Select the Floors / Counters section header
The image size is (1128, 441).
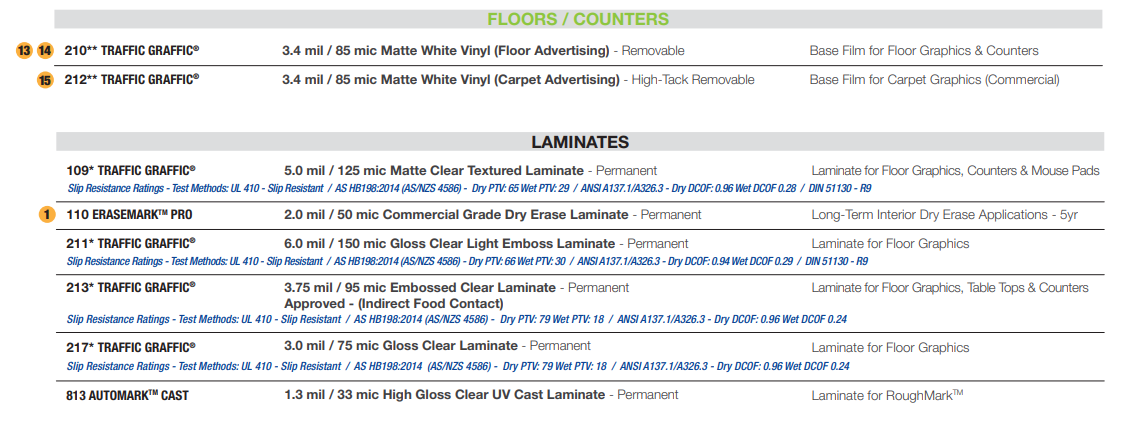point(578,19)
